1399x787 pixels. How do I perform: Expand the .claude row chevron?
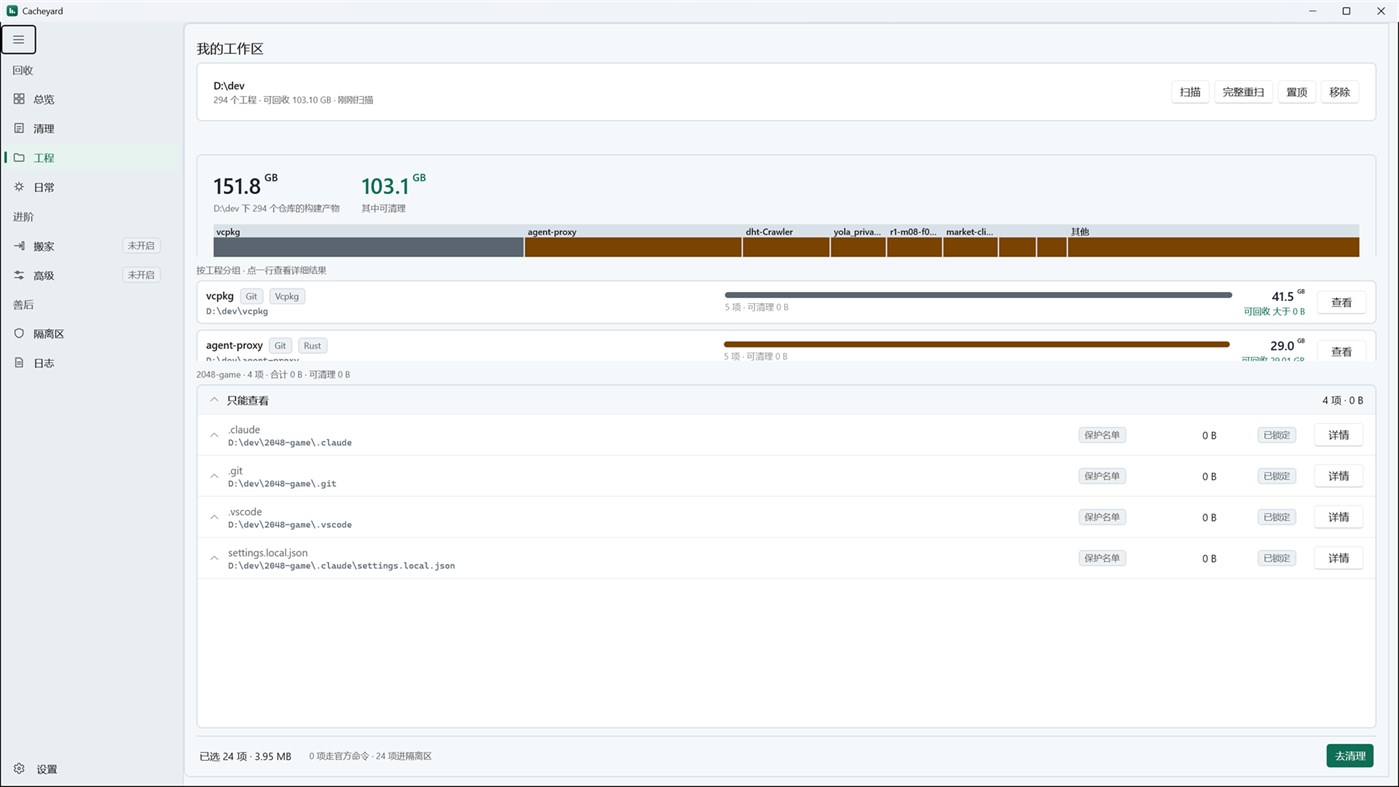[x=214, y=435]
